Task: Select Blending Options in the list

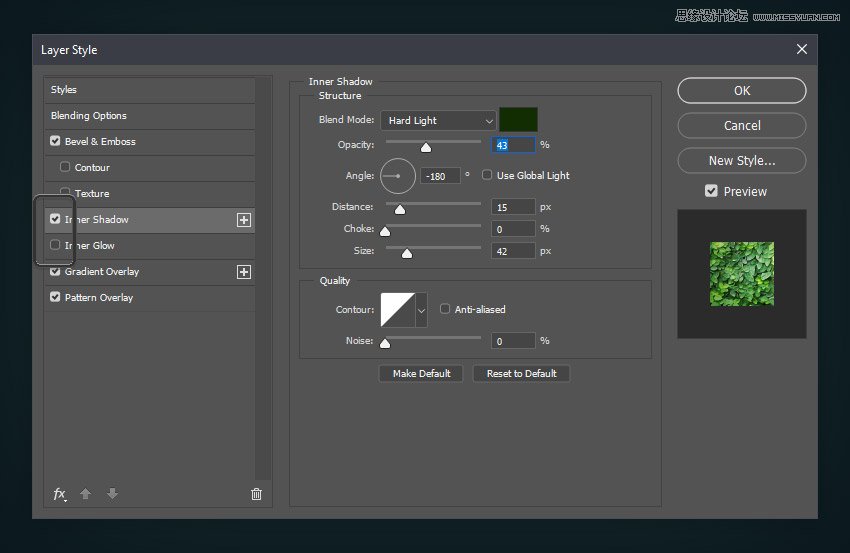Action: coord(89,116)
